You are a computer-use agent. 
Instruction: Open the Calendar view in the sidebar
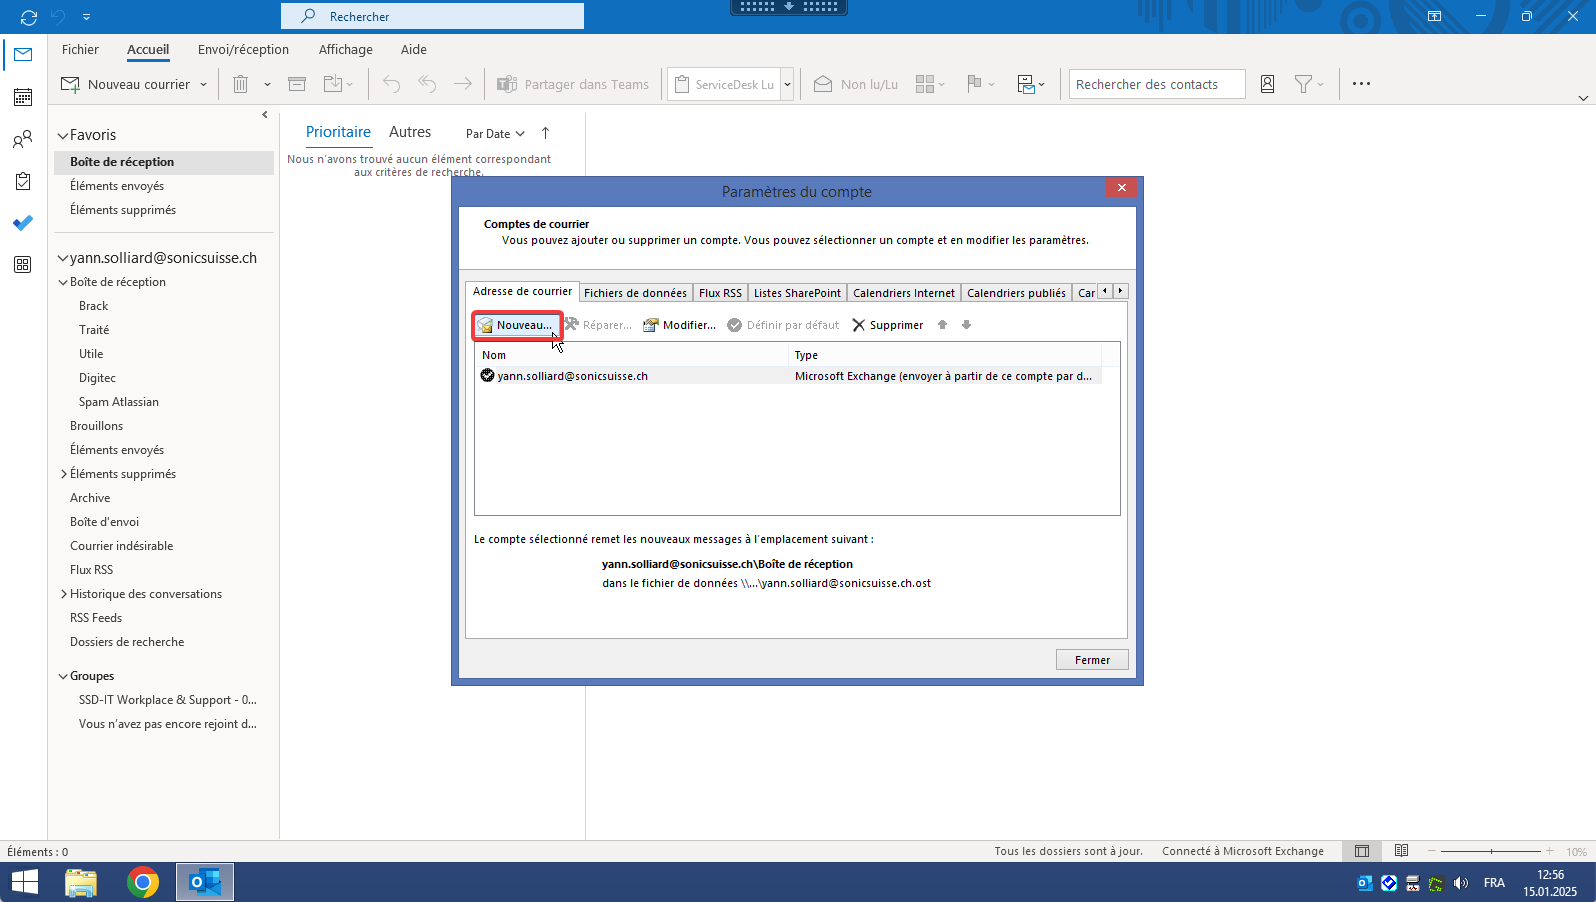pos(23,97)
